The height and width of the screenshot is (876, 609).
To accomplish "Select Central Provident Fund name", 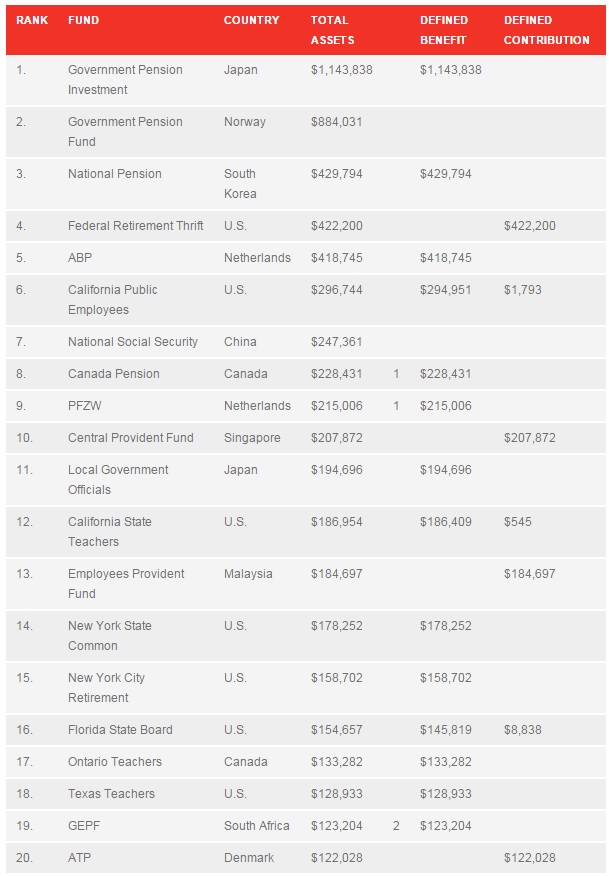I will coord(128,438).
